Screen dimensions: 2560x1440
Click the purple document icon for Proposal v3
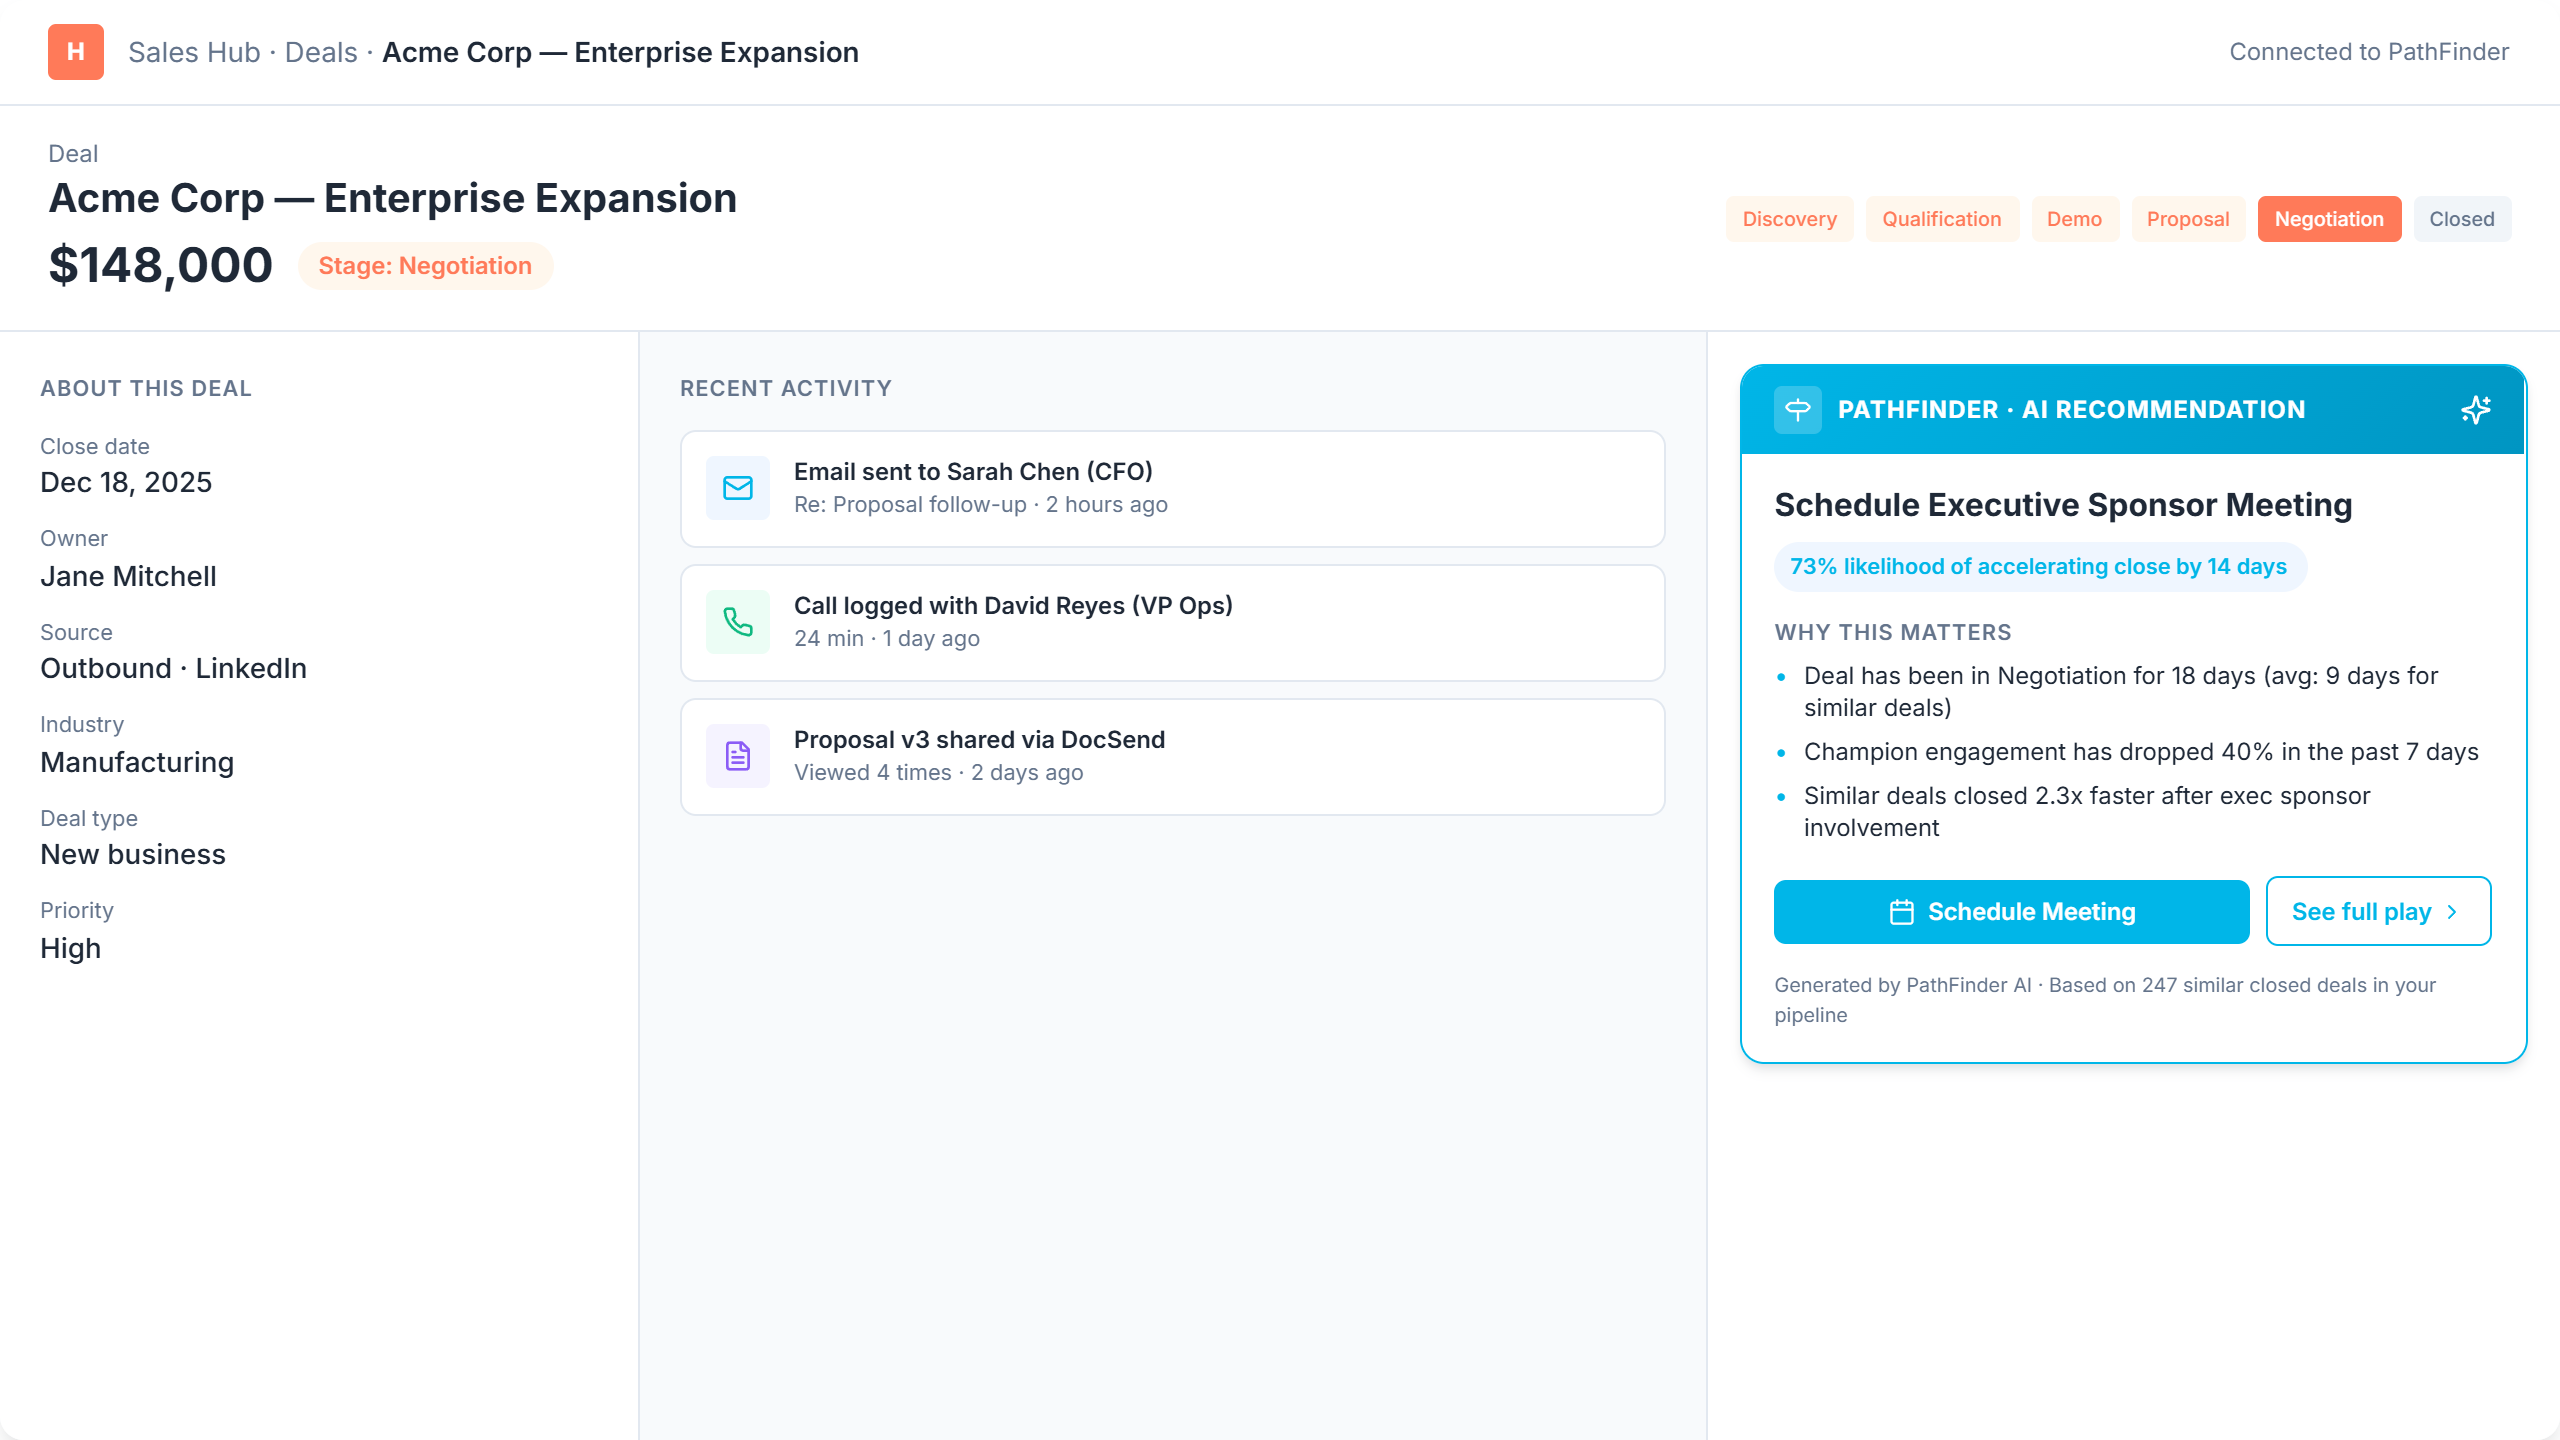click(738, 756)
